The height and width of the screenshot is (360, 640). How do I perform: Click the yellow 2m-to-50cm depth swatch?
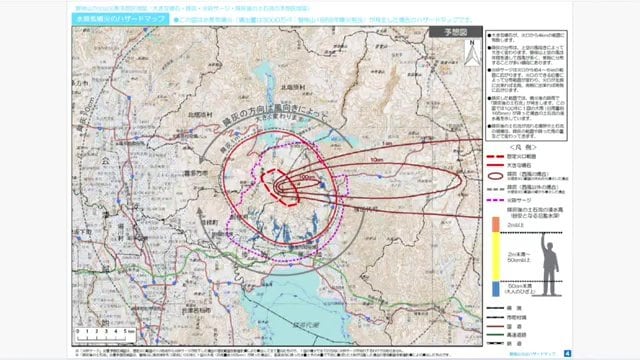click(x=496, y=257)
